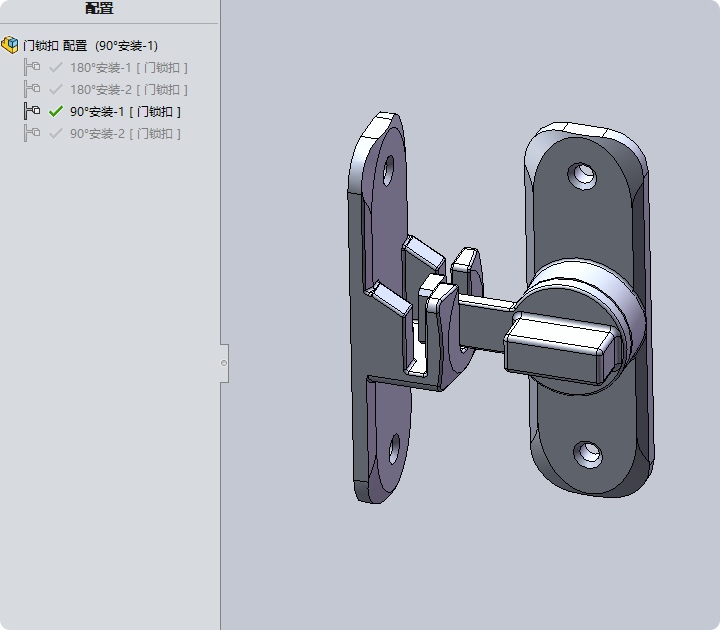The image size is (720, 630).
Task: Click the grey checkmark of 180°安装-2
Action: click(56, 90)
